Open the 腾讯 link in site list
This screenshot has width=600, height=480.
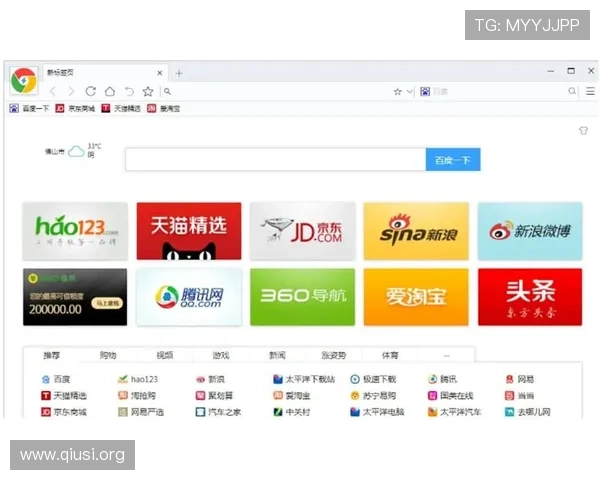tap(442, 379)
